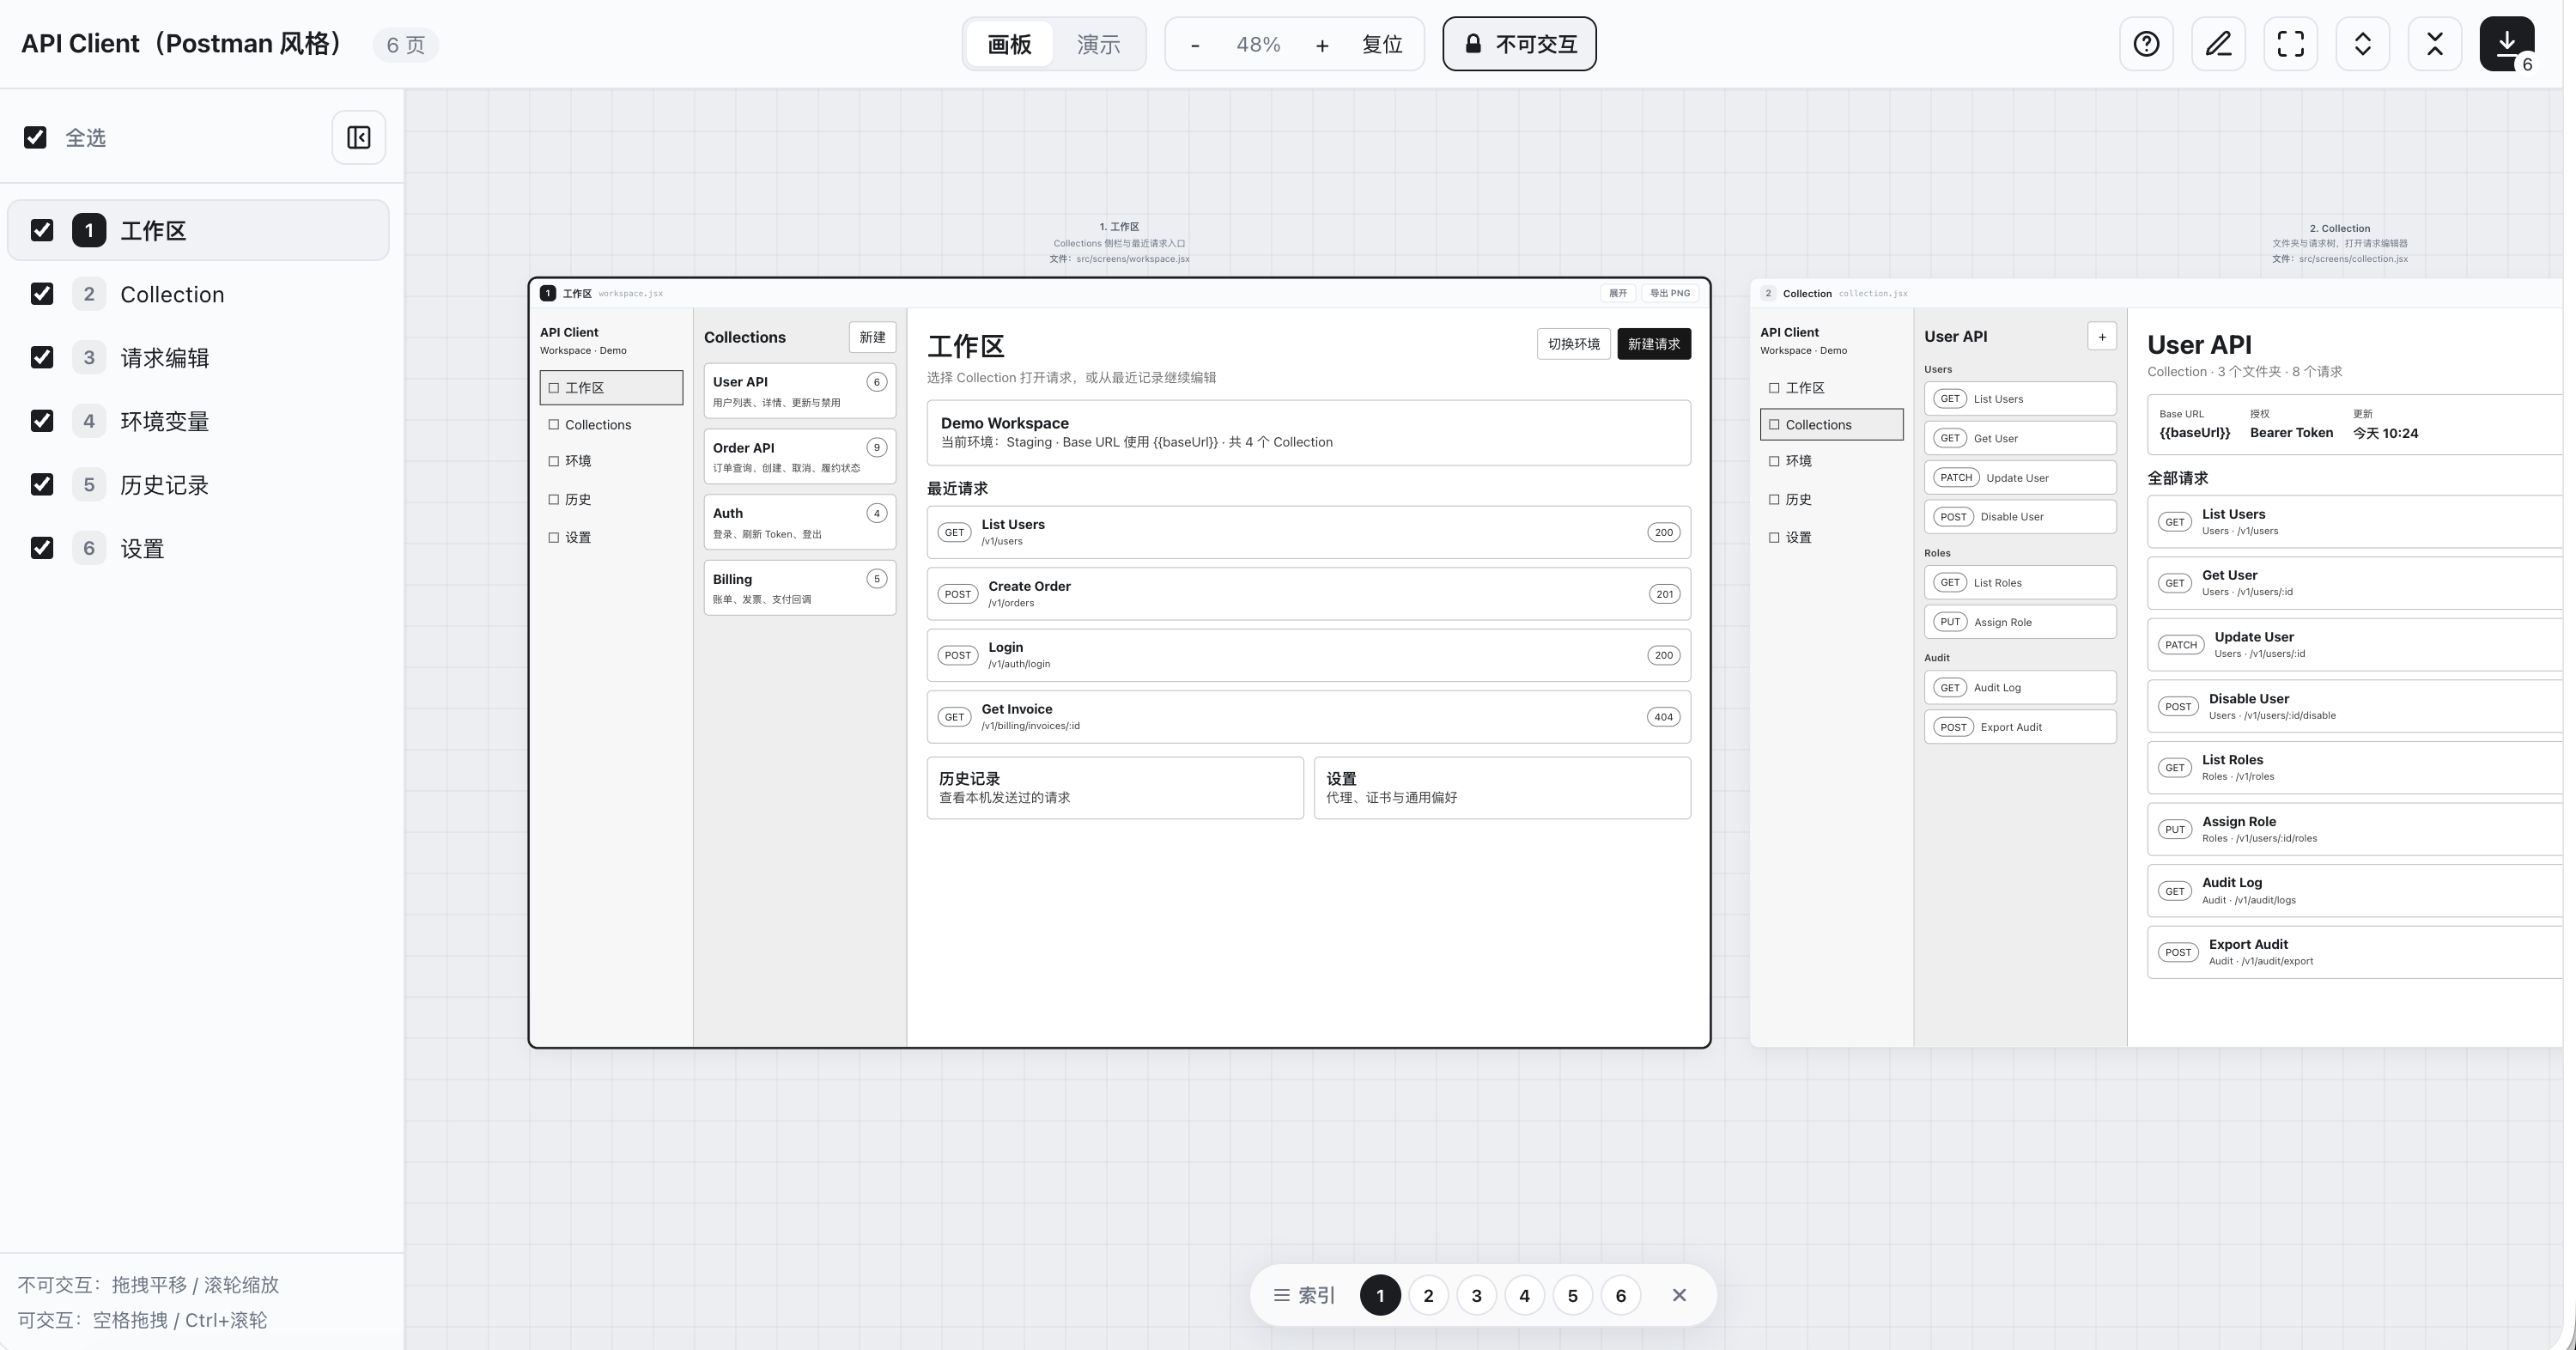Uncheck the 环境变量 page checkbox
This screenshot has height=1350, width=2576.
point(42,421)
